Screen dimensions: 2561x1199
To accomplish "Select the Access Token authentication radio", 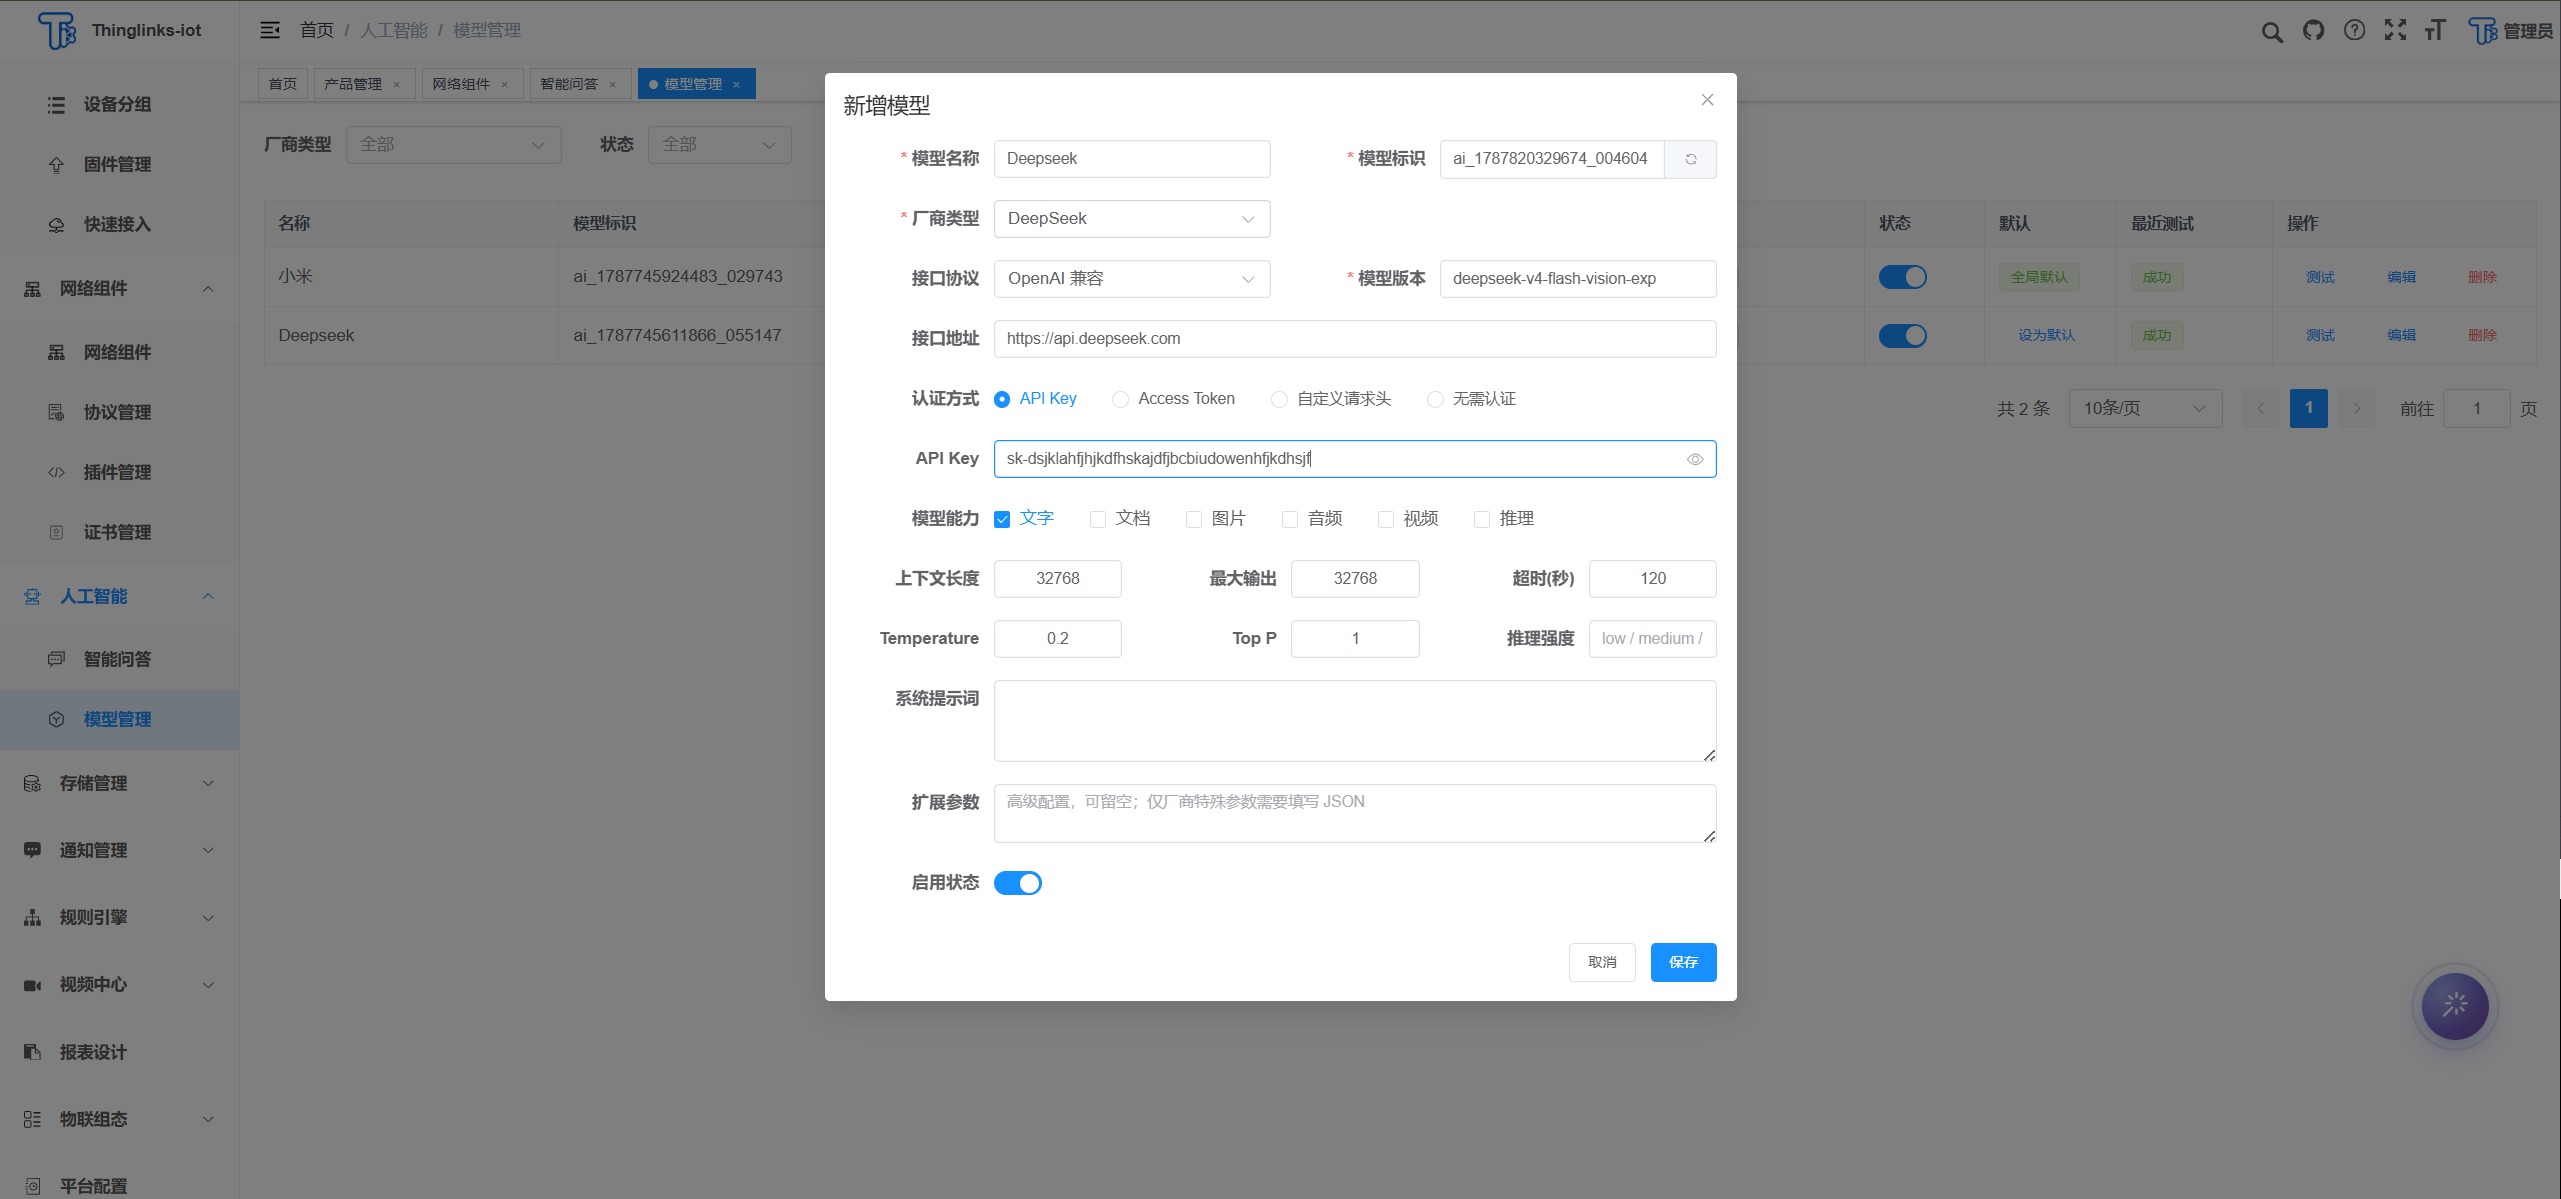I will (x=1120, y=399).
